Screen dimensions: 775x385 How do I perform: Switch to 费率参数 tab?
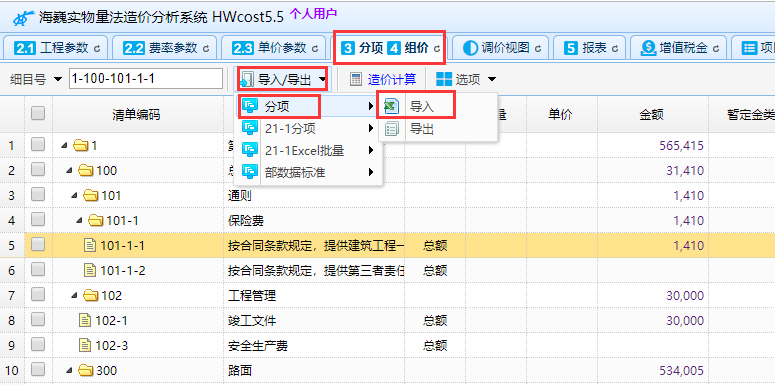tap(166, 48)
